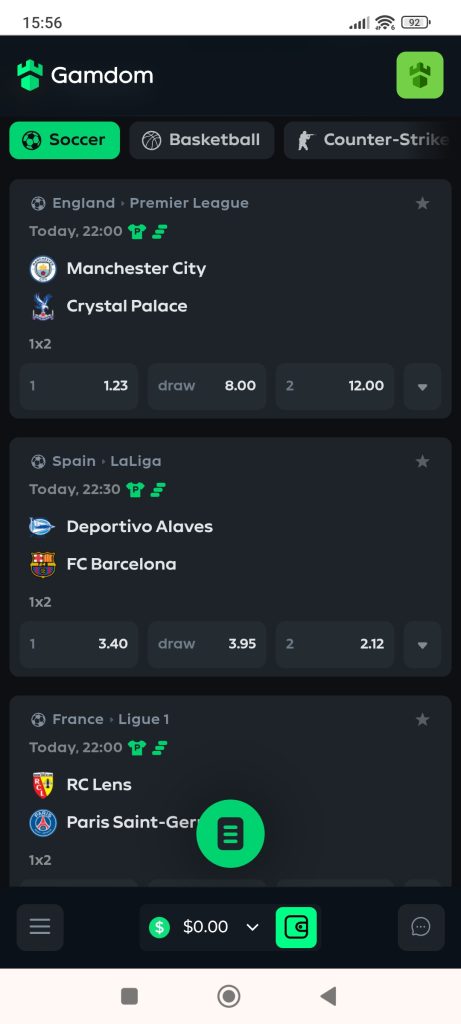Tap the floating green bet slip button
The image size is (461, 1024).
point(230,833)
